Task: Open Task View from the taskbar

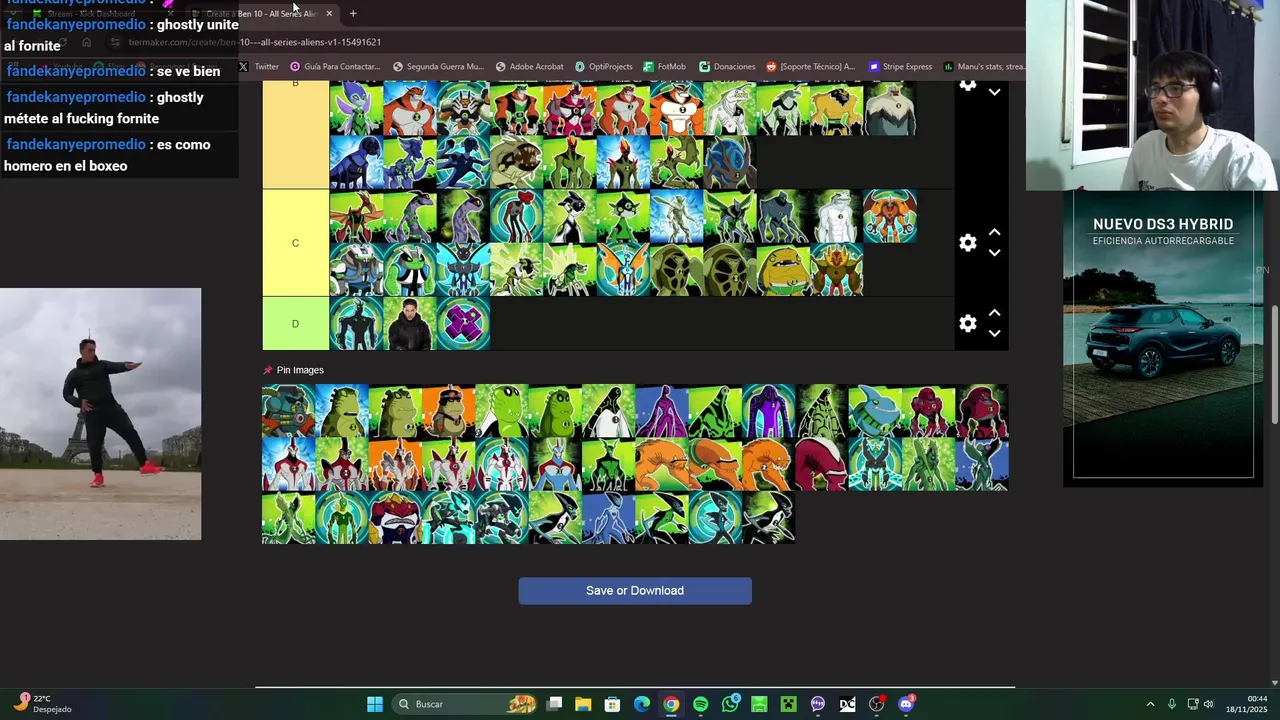Action: (x=555, y=704)
